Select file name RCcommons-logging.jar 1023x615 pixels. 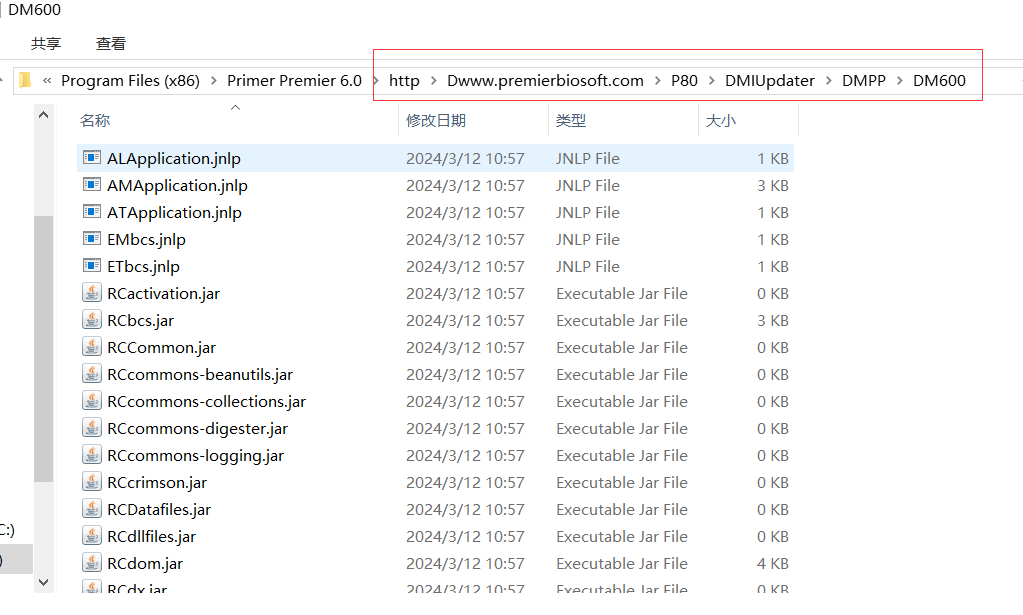(x=196, y=455)
